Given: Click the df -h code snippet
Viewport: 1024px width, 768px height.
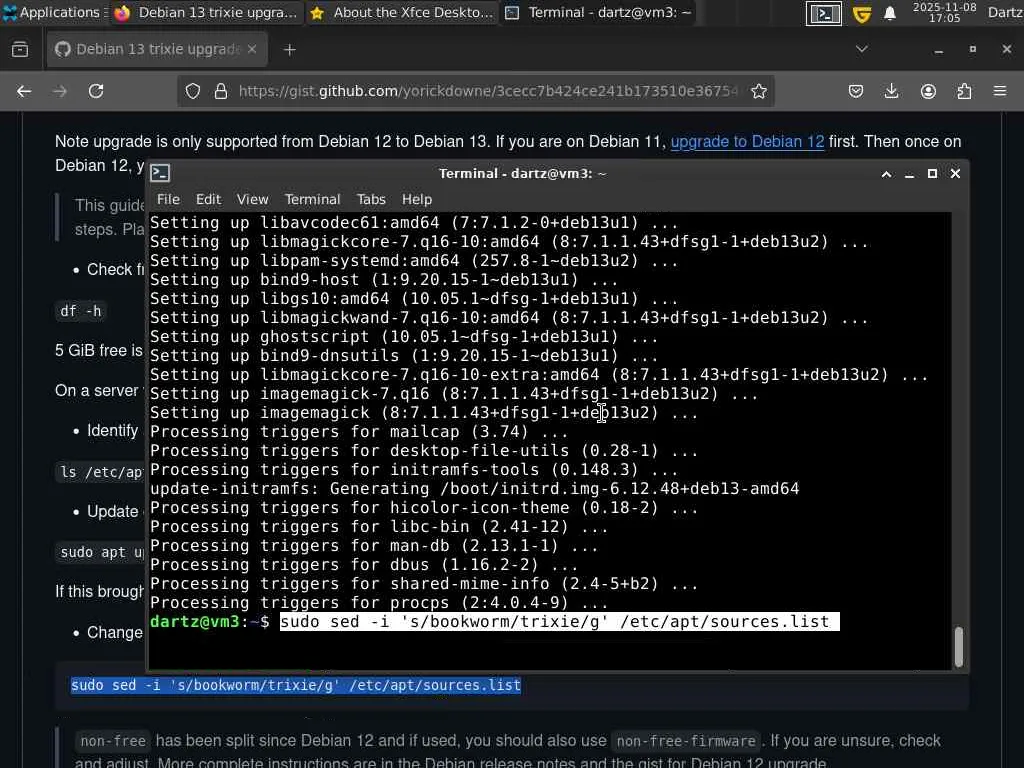Looking at the screenshot, I should [81, 311].
